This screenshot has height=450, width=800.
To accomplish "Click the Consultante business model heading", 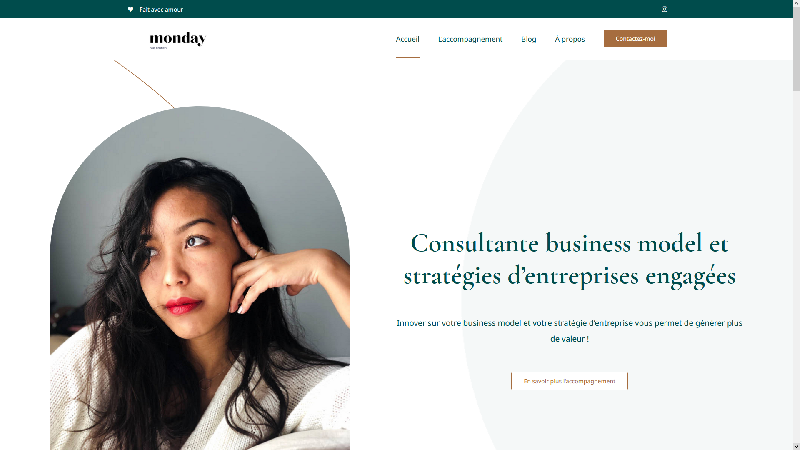I will (x=569, y=259).
